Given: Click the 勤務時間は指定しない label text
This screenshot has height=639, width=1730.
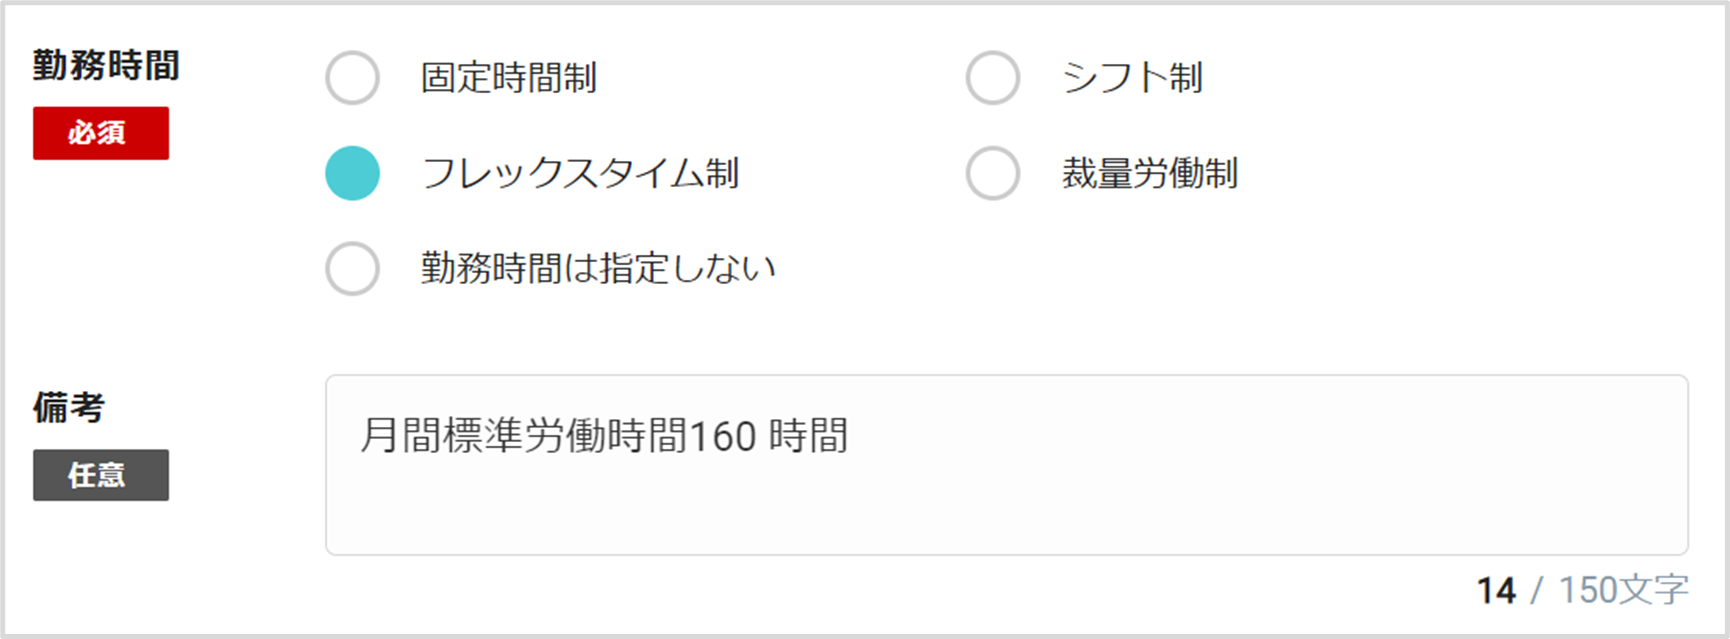Looking at the screenshot, I should point(598,268).
